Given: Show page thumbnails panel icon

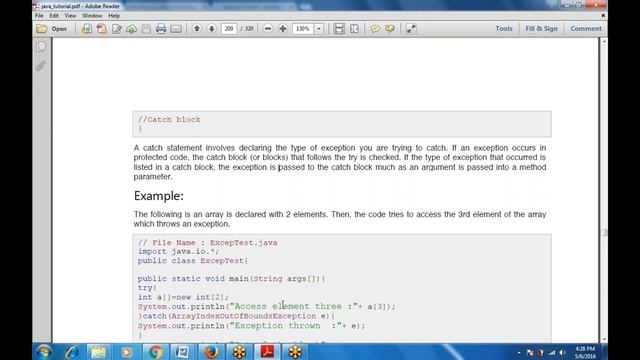Looking at the screenshot, I should tap(41, 46).
